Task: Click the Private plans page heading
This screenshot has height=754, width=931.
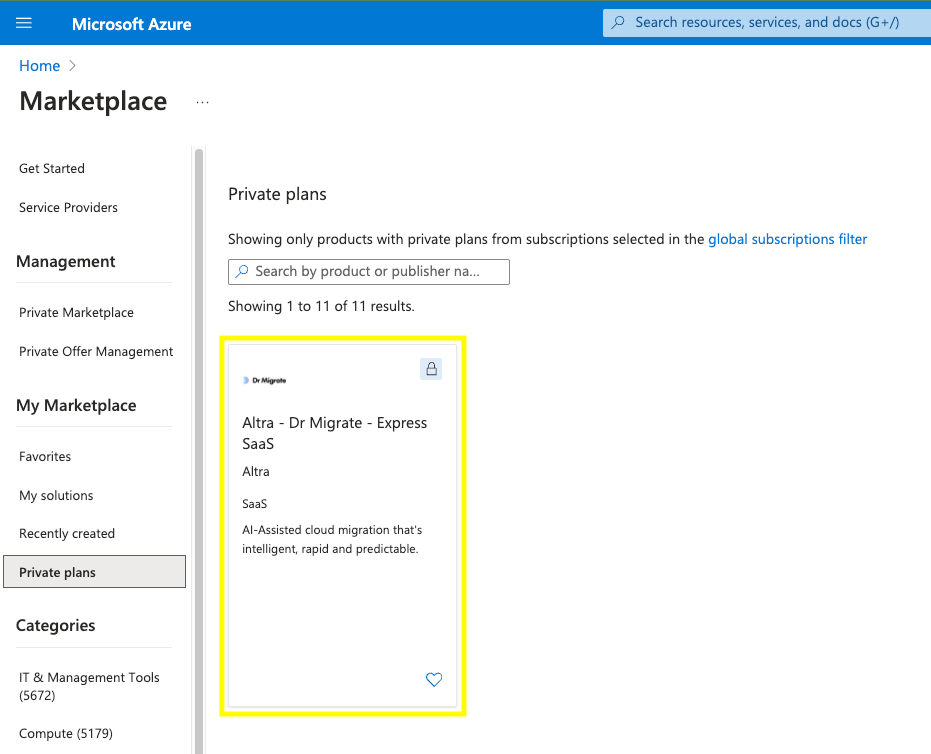Action: click(277, 194)
